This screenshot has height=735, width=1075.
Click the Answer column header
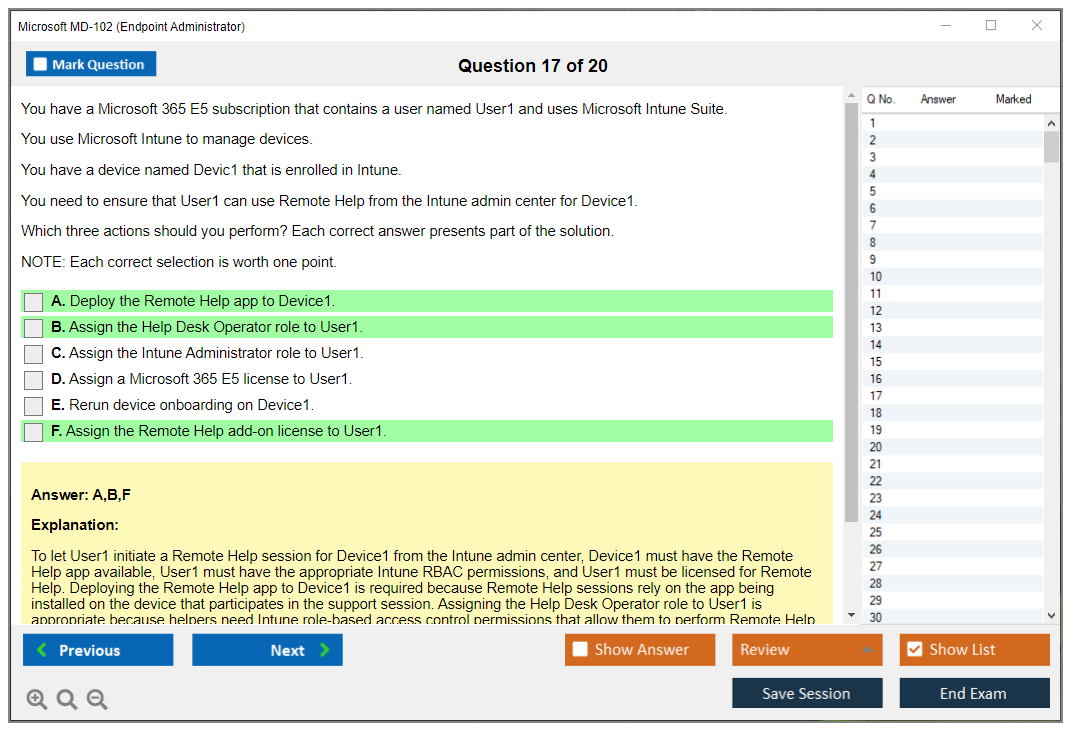click(x=938, y=99)
